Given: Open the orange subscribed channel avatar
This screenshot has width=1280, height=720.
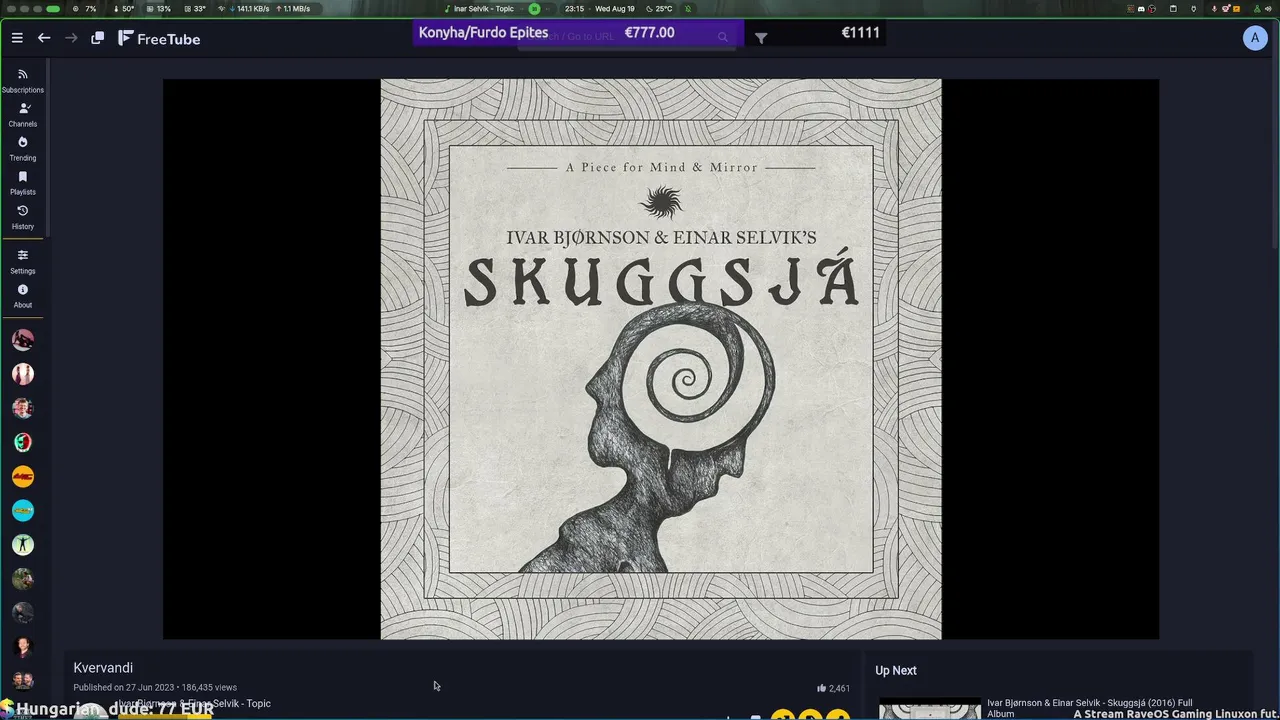Looking at the screenshot, I should coord(23,476).
